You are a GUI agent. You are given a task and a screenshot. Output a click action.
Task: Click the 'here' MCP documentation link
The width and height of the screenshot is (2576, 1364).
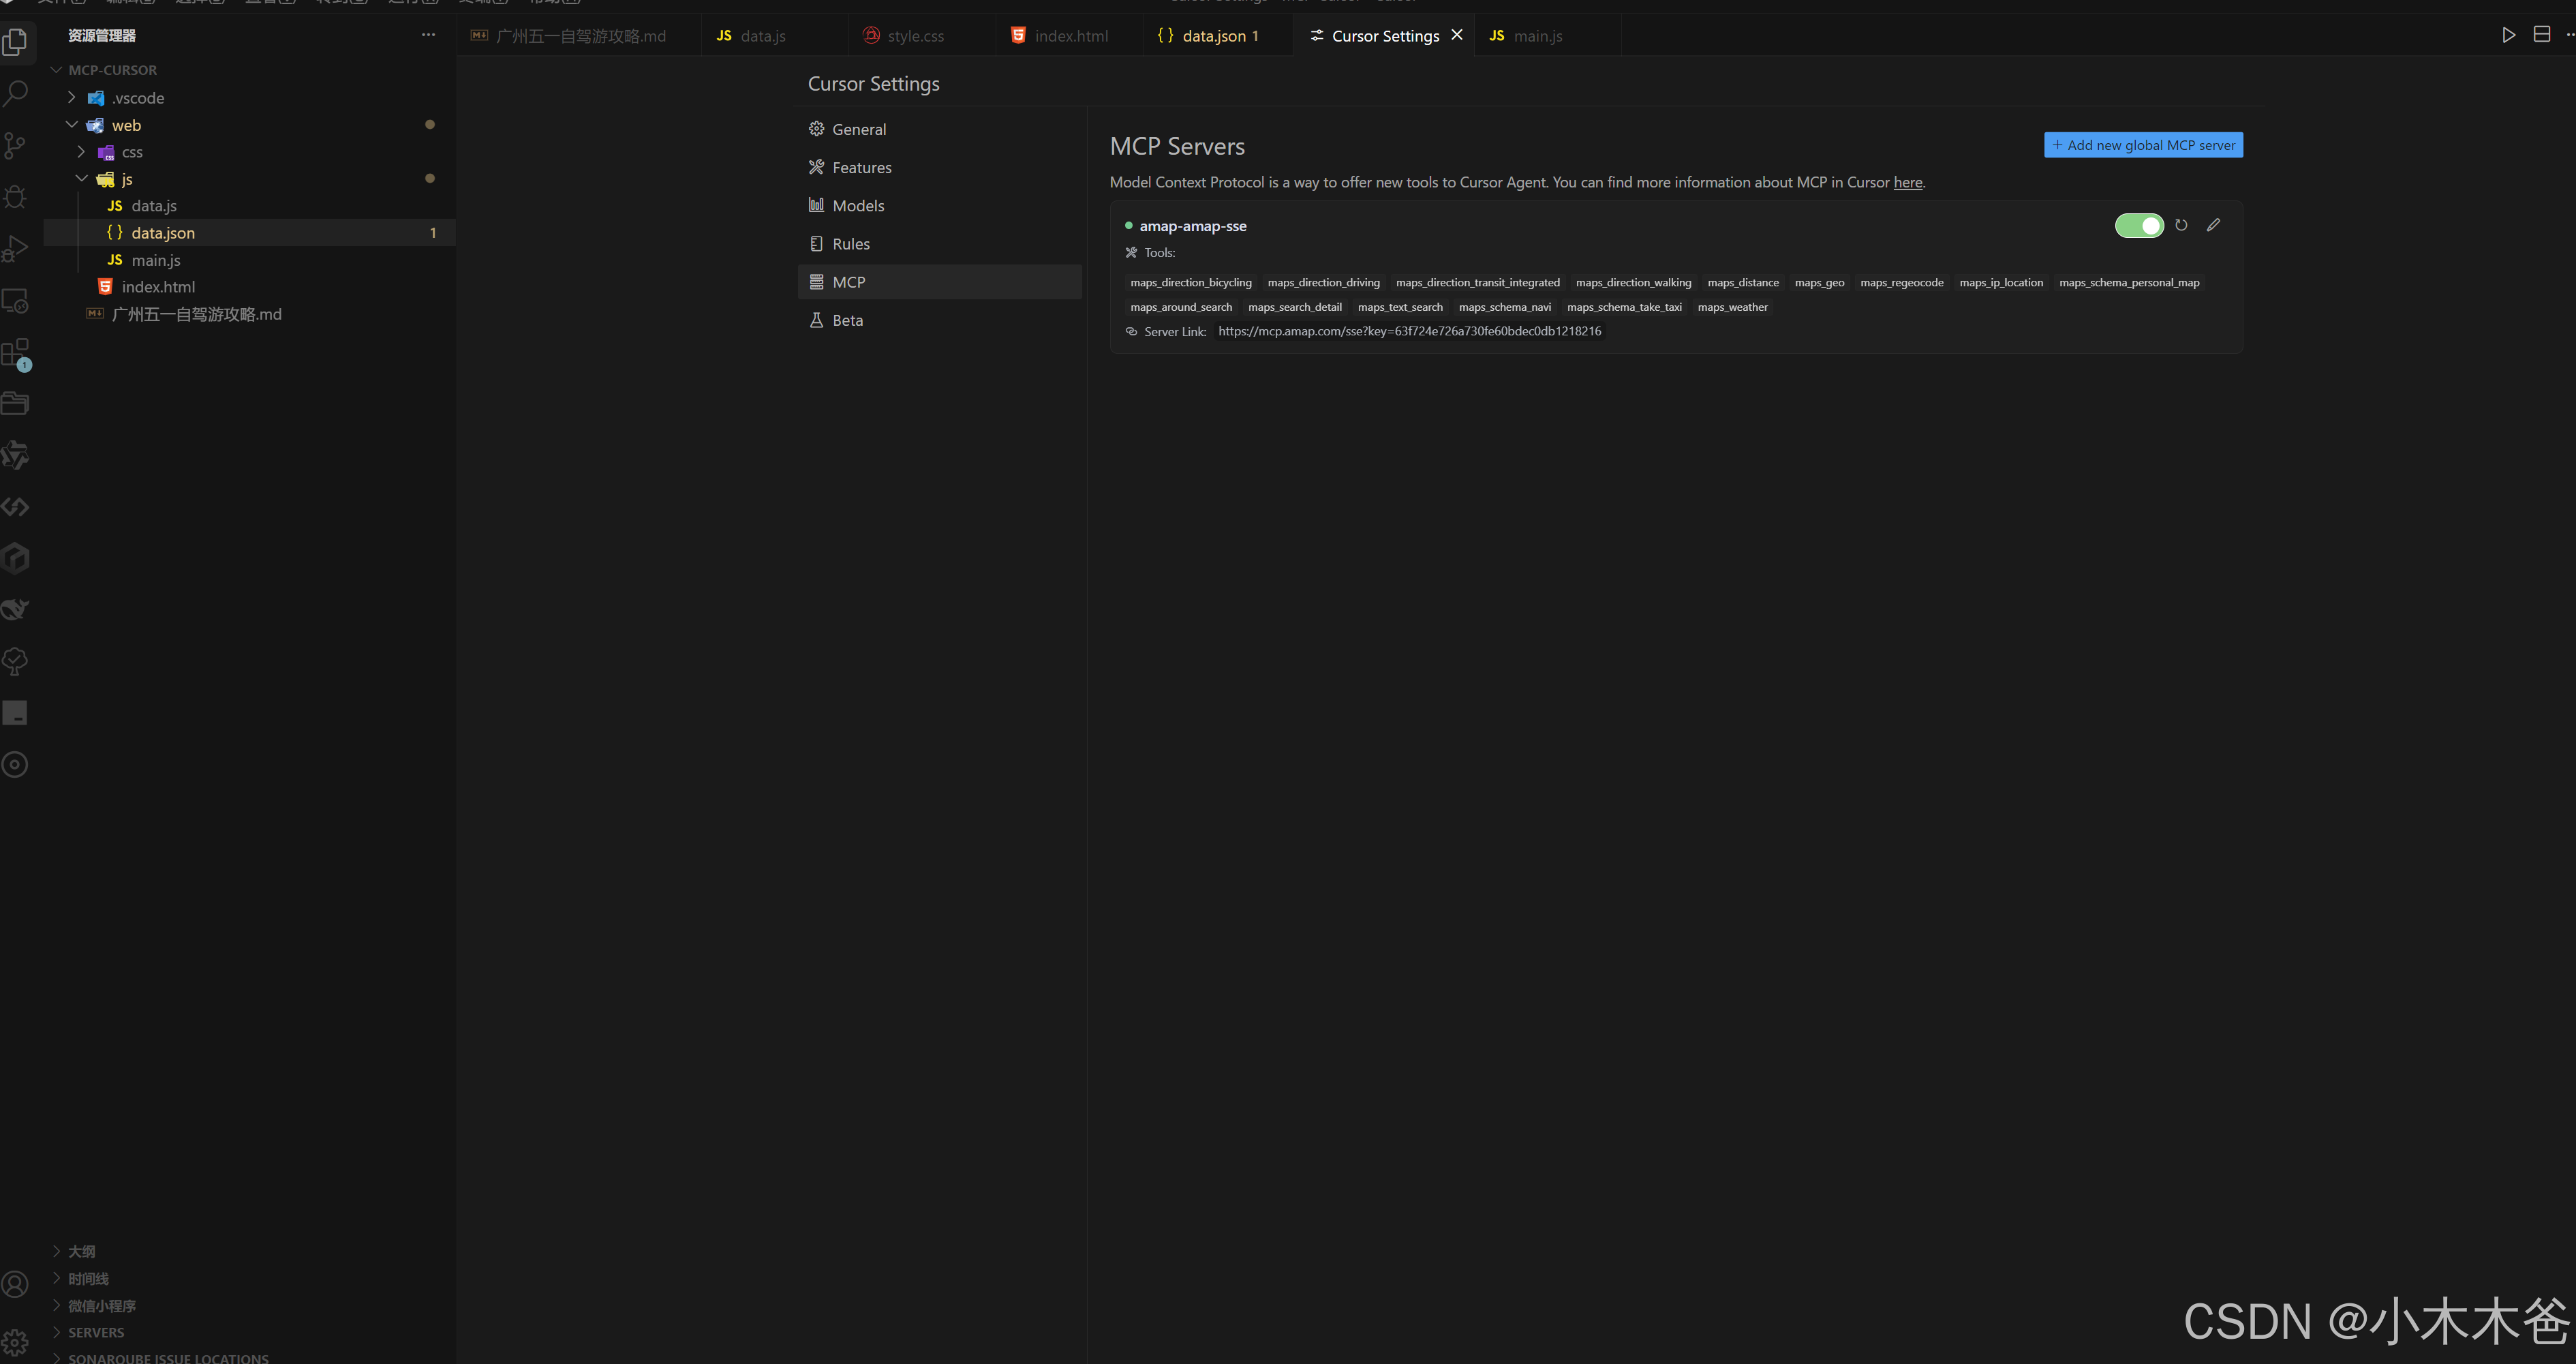pos(1907,182)
